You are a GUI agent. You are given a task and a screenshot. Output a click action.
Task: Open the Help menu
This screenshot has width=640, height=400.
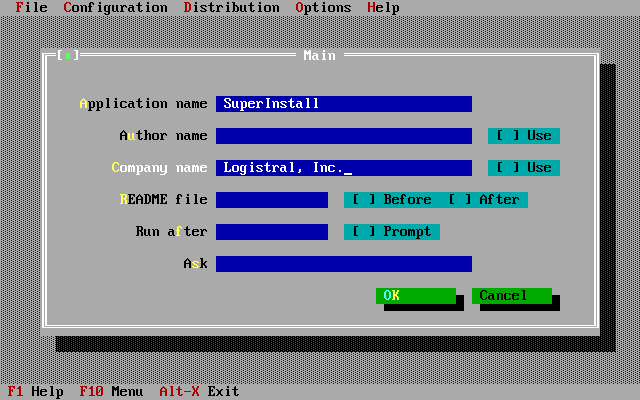pyautogui.click(x=383, y=8)
